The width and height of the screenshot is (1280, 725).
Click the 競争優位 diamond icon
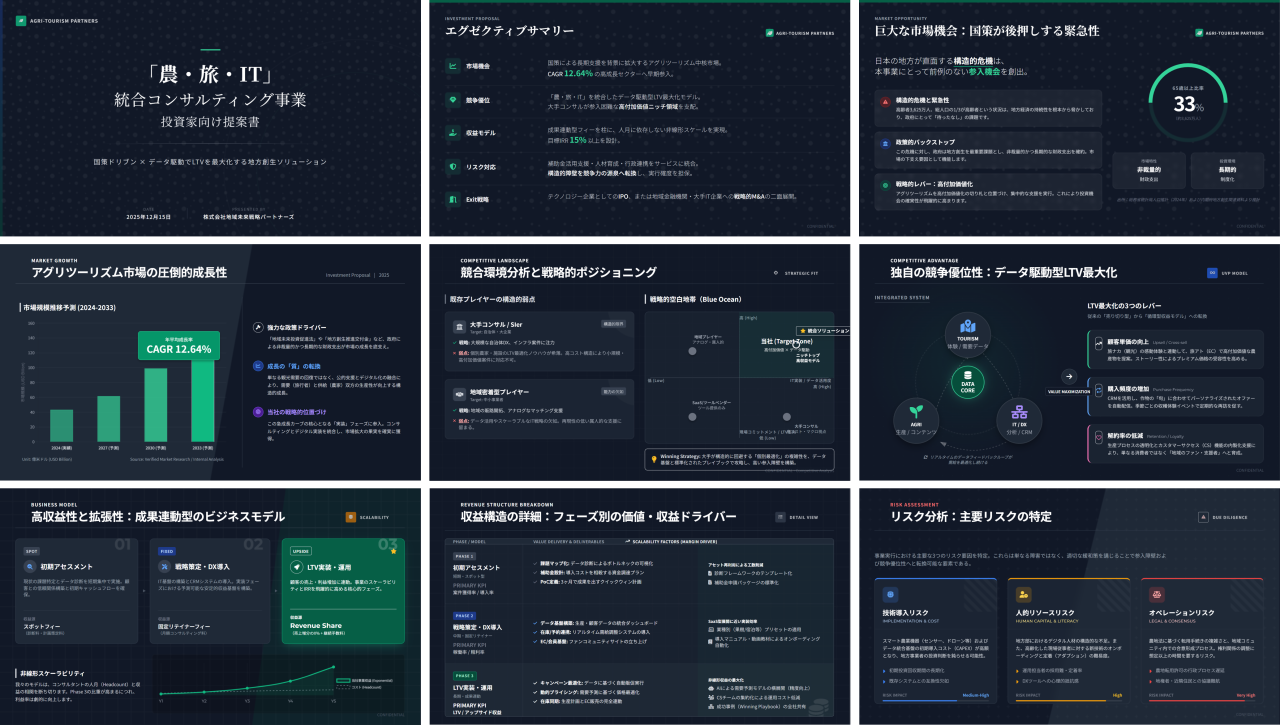click(x=453, y=100)
